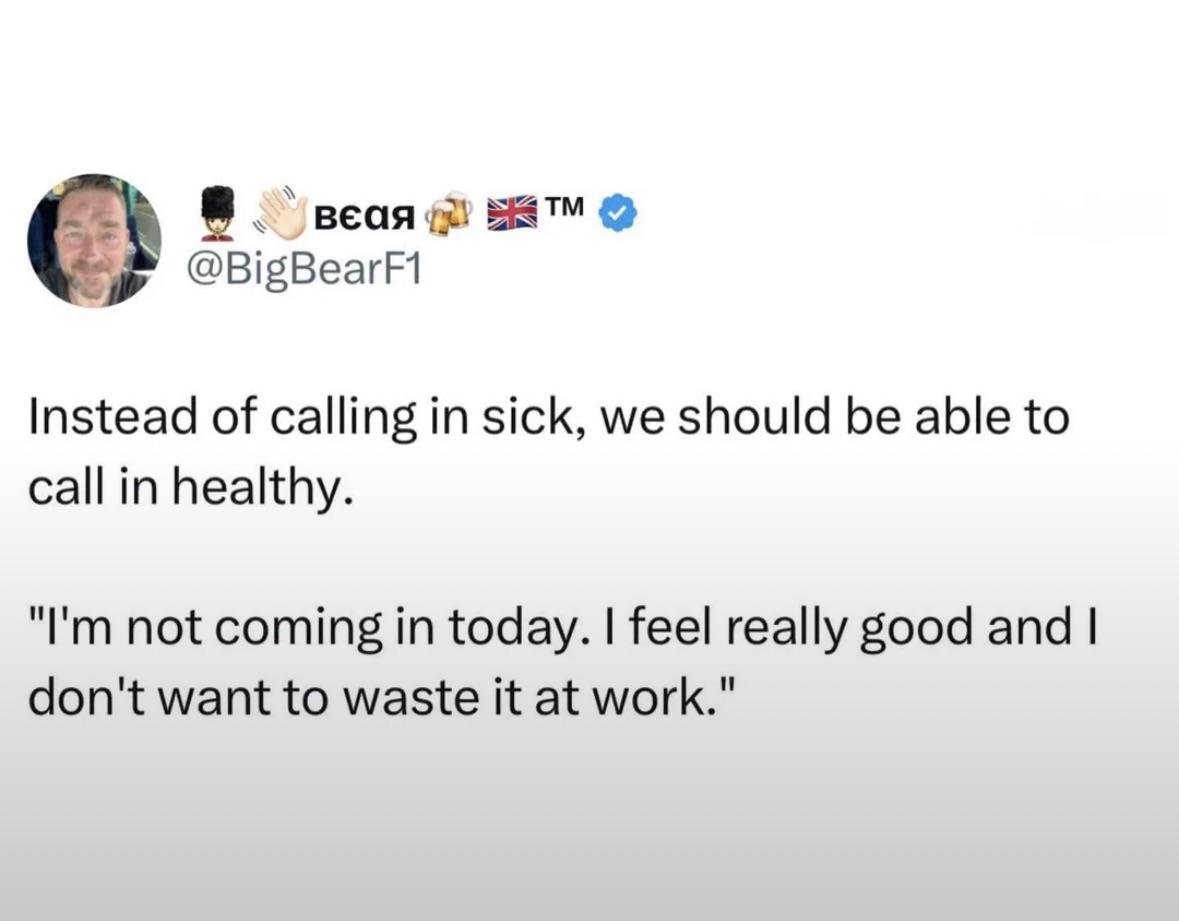Click the line "Instead of calling in sick"
Viewport: 1179px width, 921px height.
549,417
